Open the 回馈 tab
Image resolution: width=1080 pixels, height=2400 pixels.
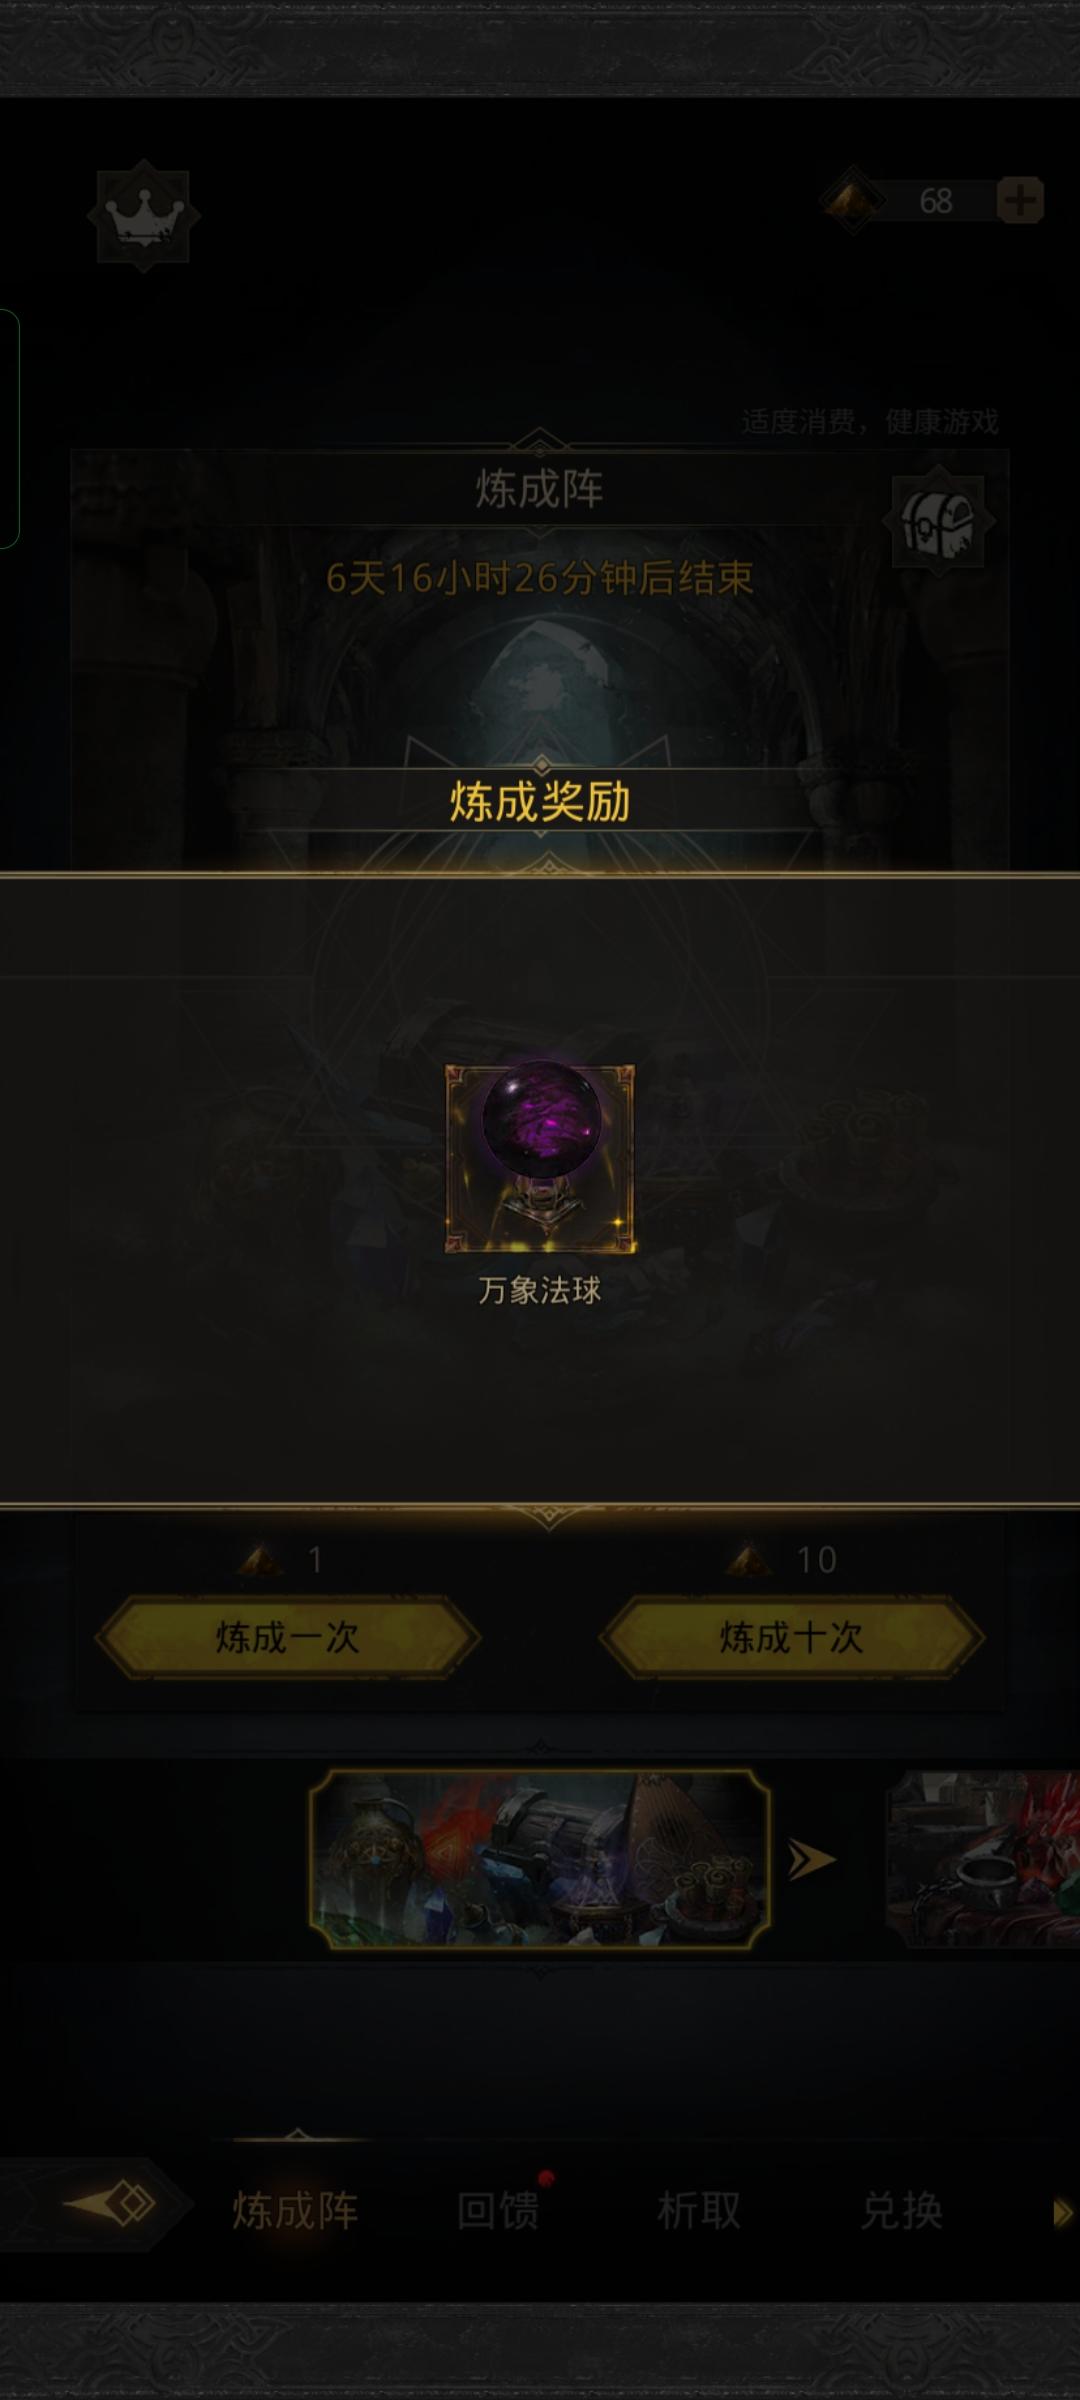click(498, 2209)
